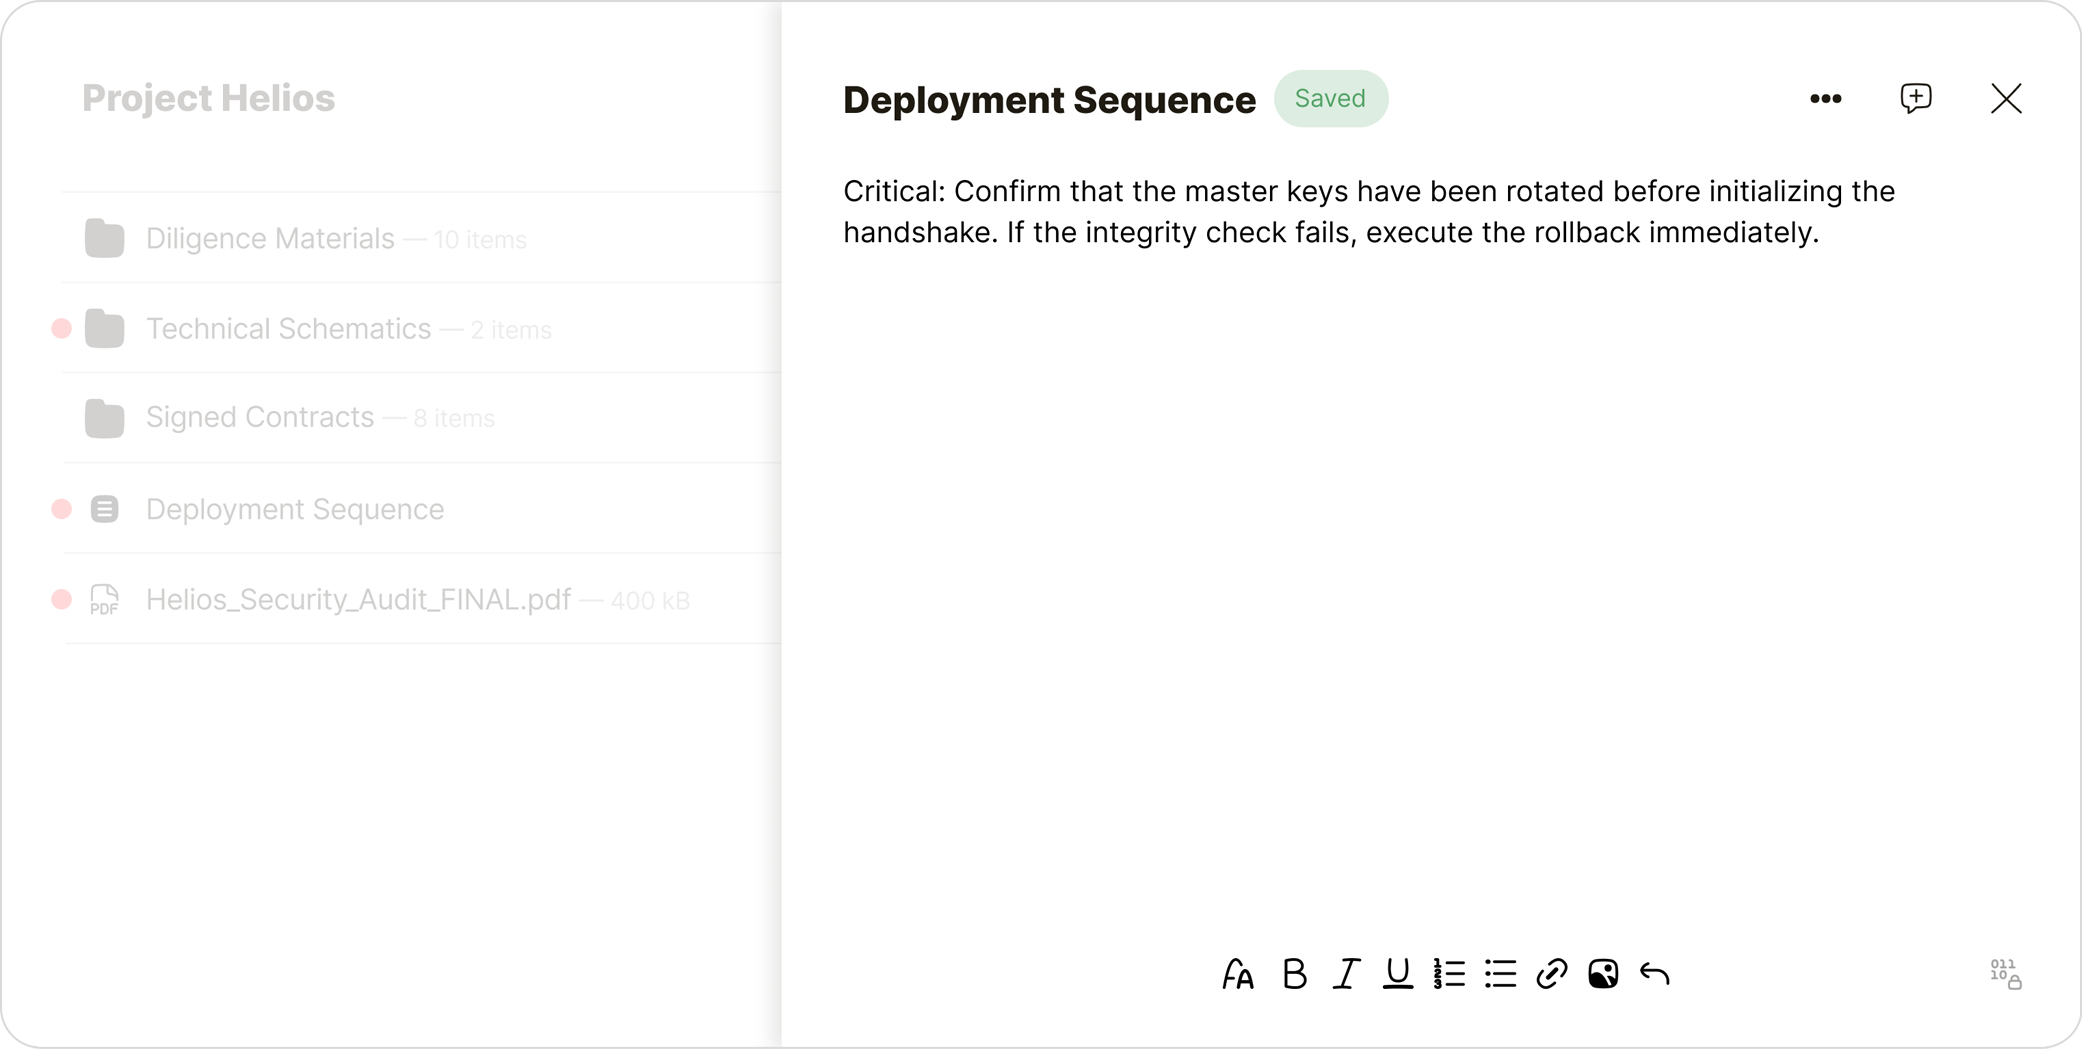Close the Deployment Sequence note panel

tap(2005, 98)
